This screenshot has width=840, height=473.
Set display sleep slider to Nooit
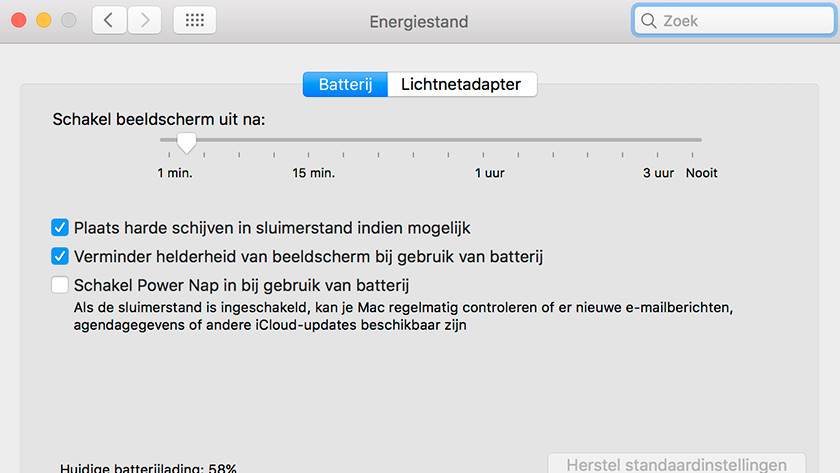click(x=692, y=140)
